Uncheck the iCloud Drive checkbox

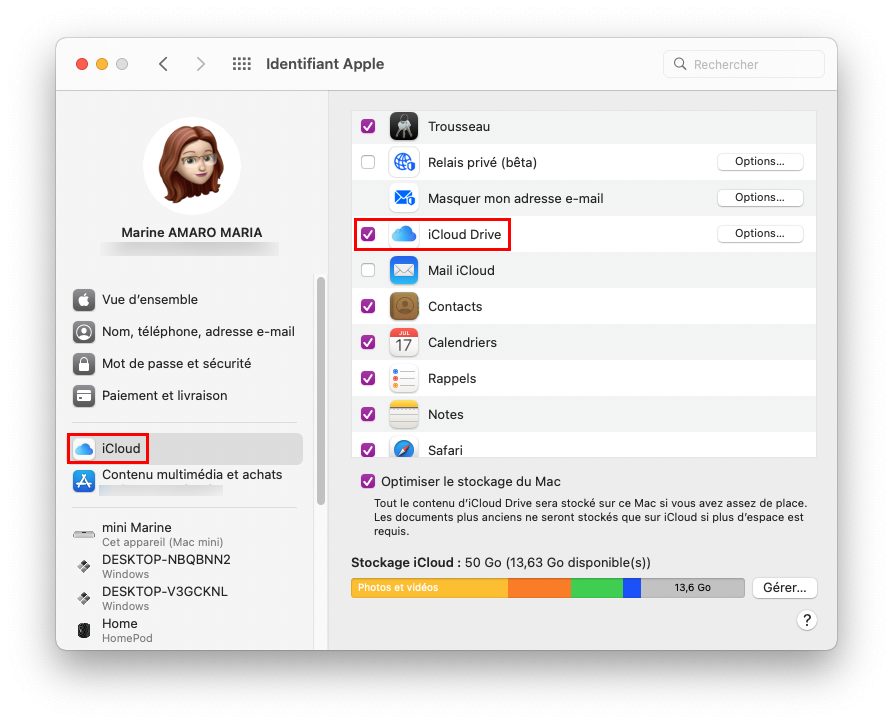(368, 234)
